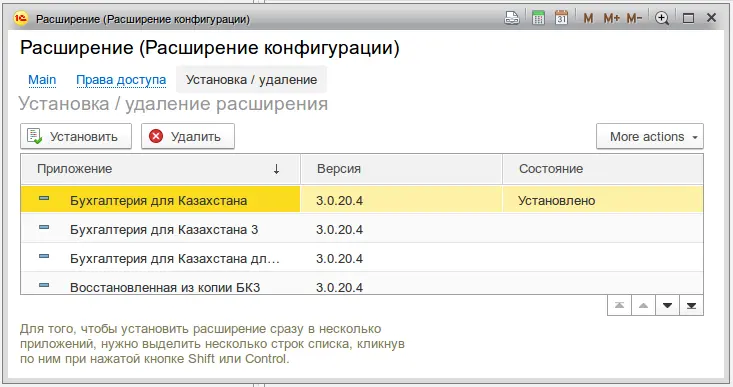Screen dimensions: 733x387
Task: Select the Бухгалтерия для Казахстана 3 row
Action: 362,229
